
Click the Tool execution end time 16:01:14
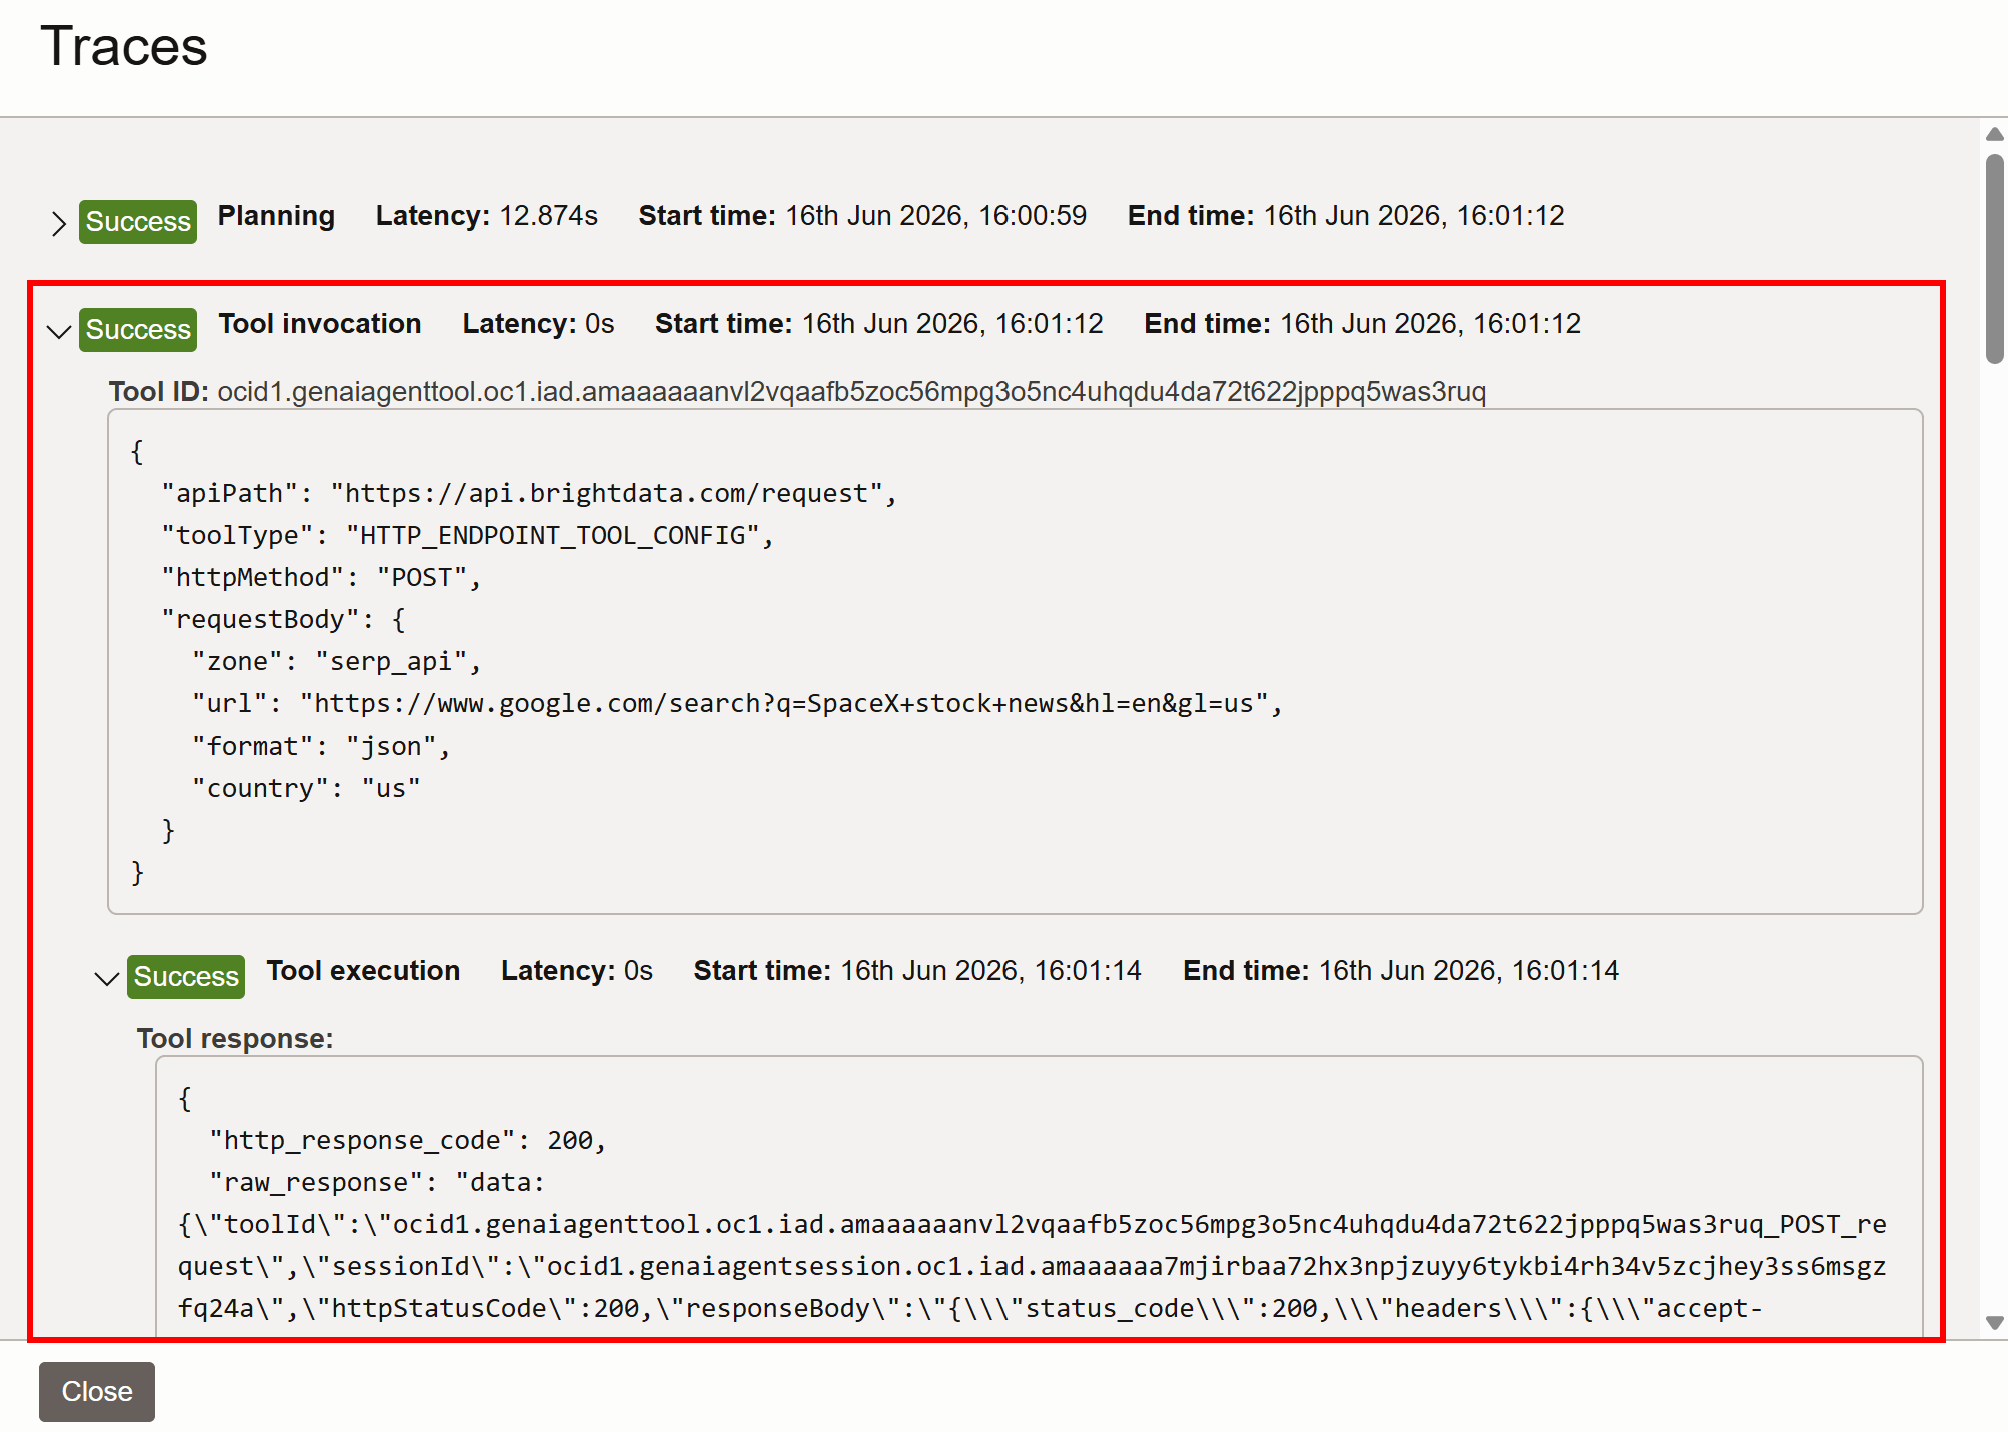click(x=1469, y=971)
